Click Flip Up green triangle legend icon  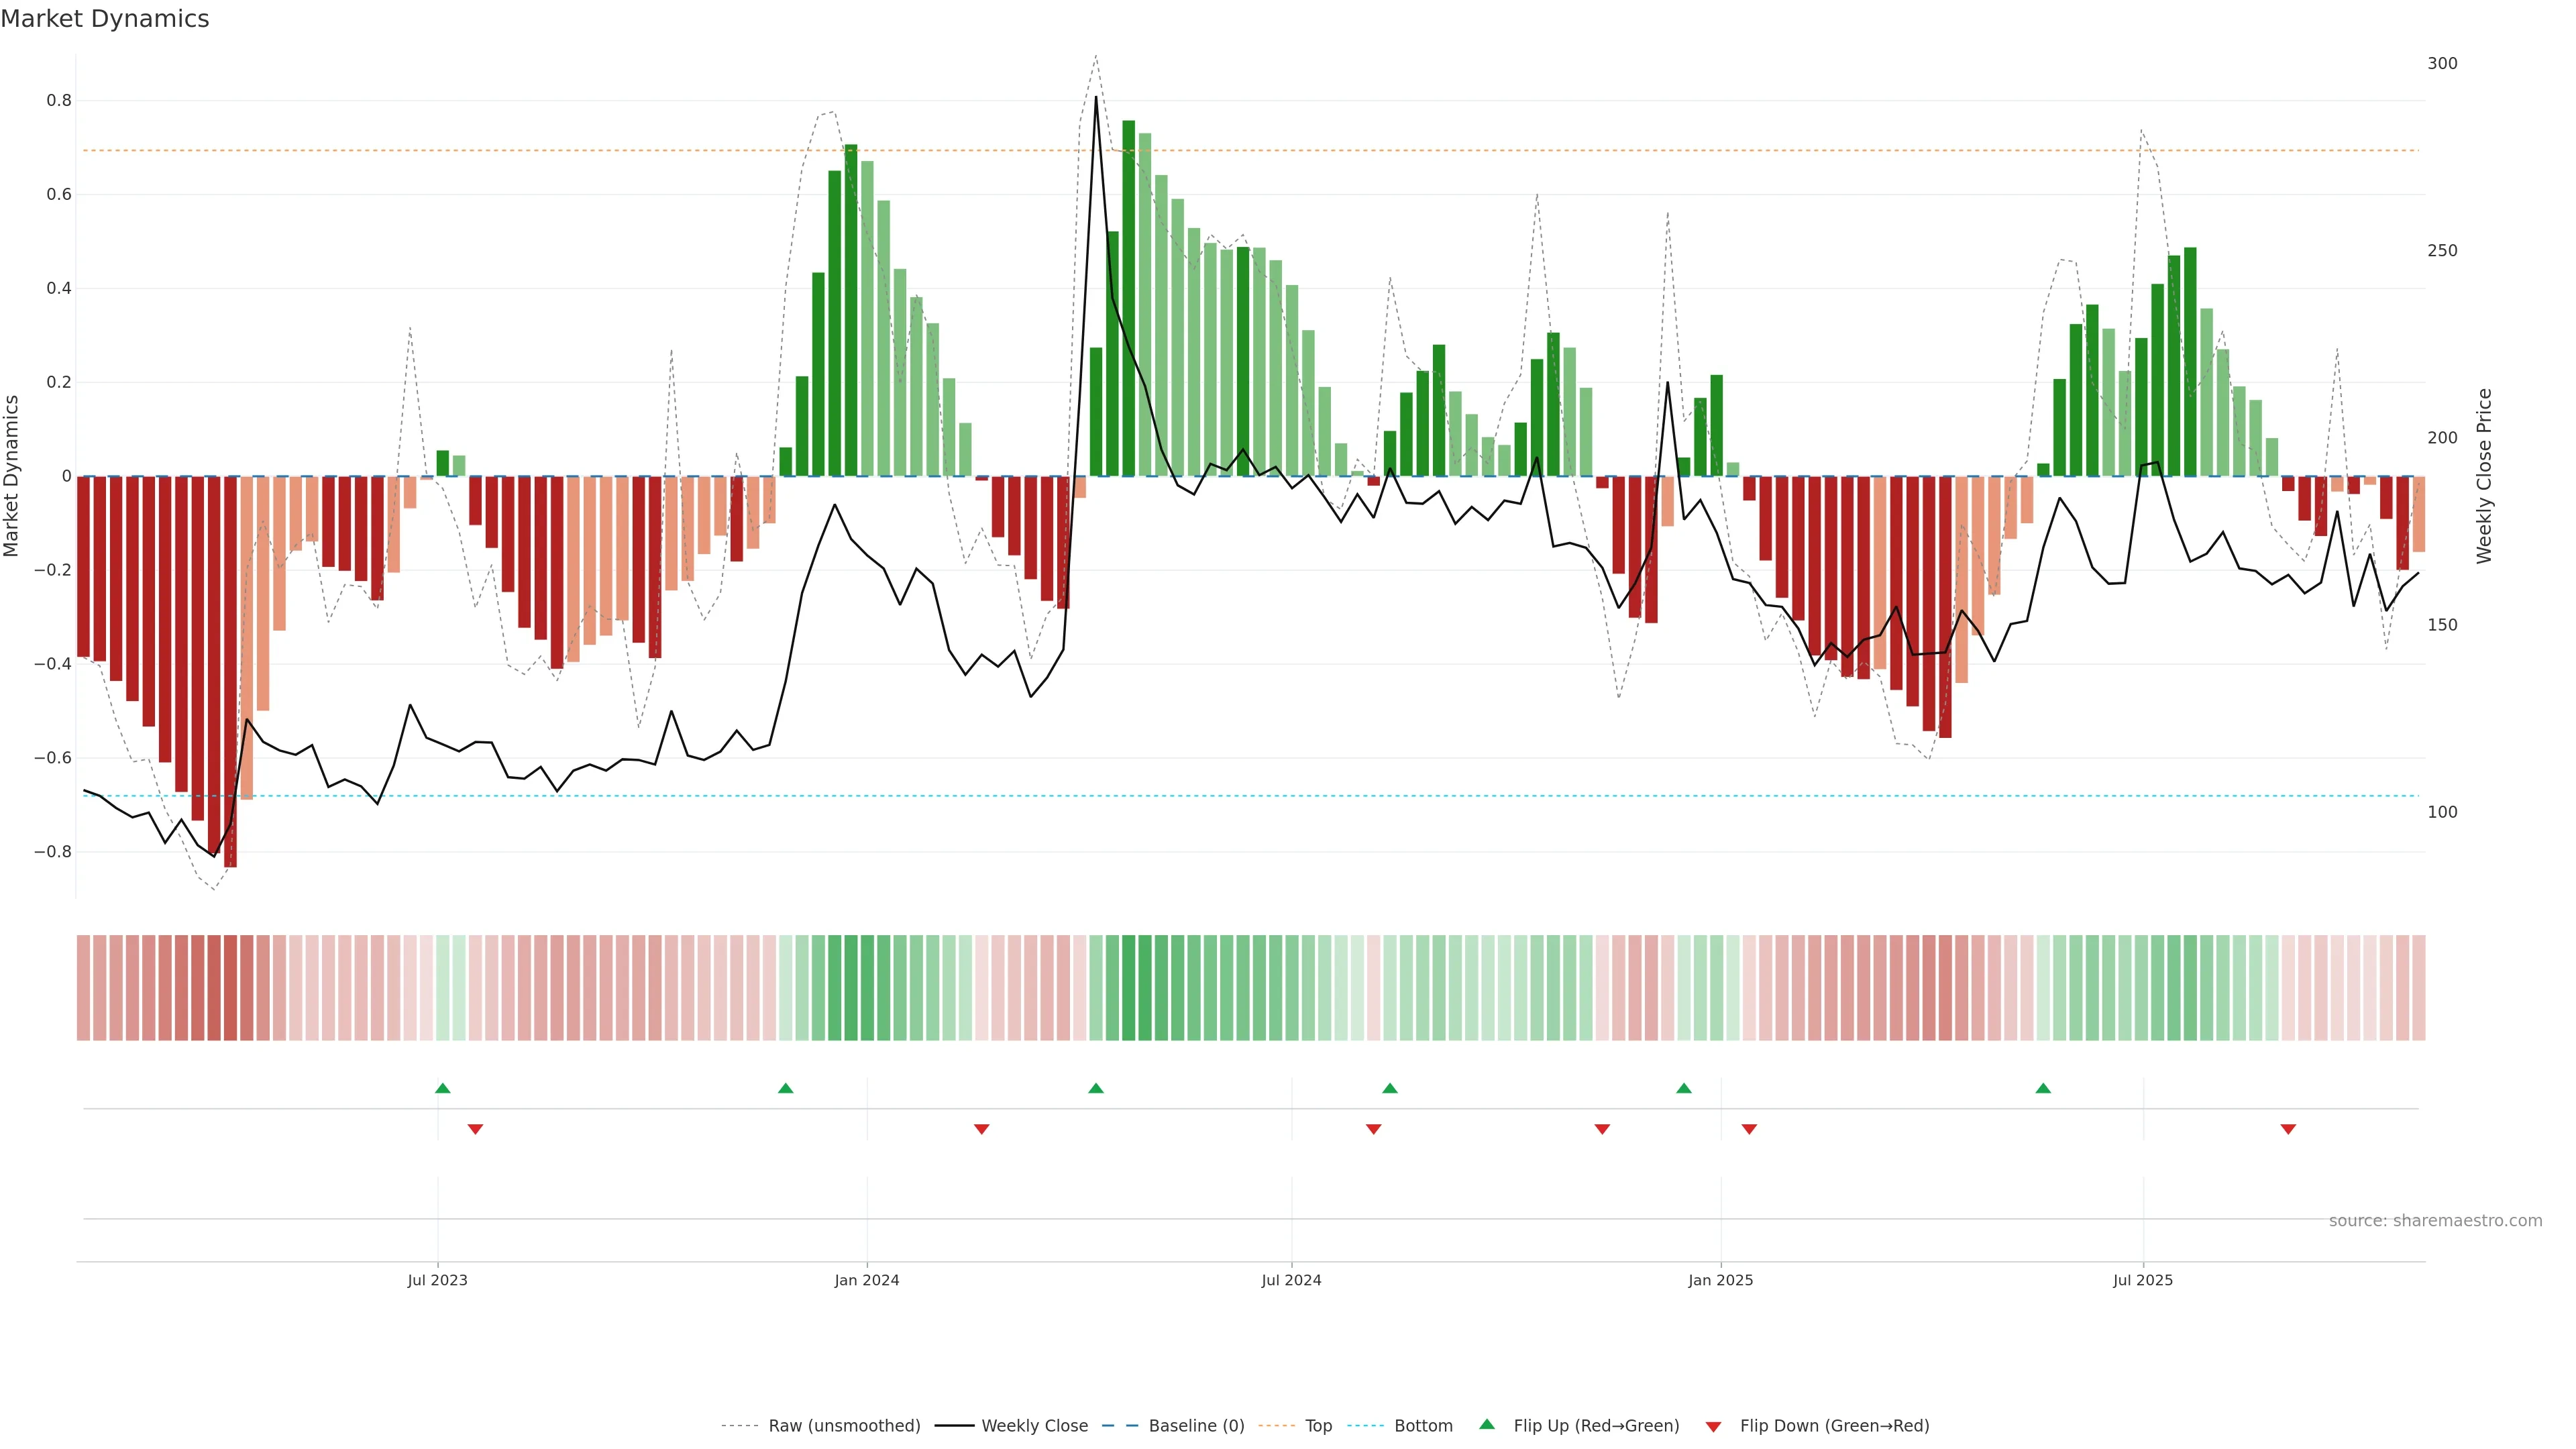click(x=1487, y=1425)
